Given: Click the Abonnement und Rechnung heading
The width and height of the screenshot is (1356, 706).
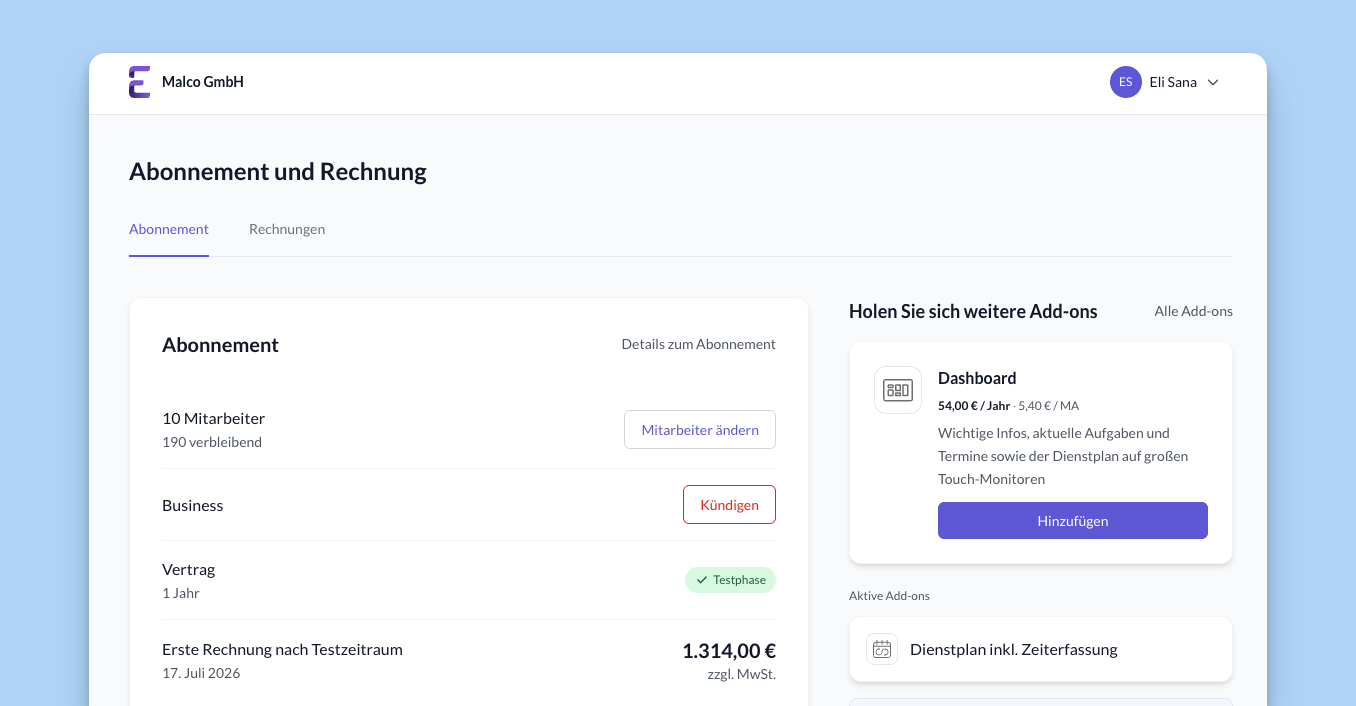Looking at the screenshot, I should (x=278, y=171).
